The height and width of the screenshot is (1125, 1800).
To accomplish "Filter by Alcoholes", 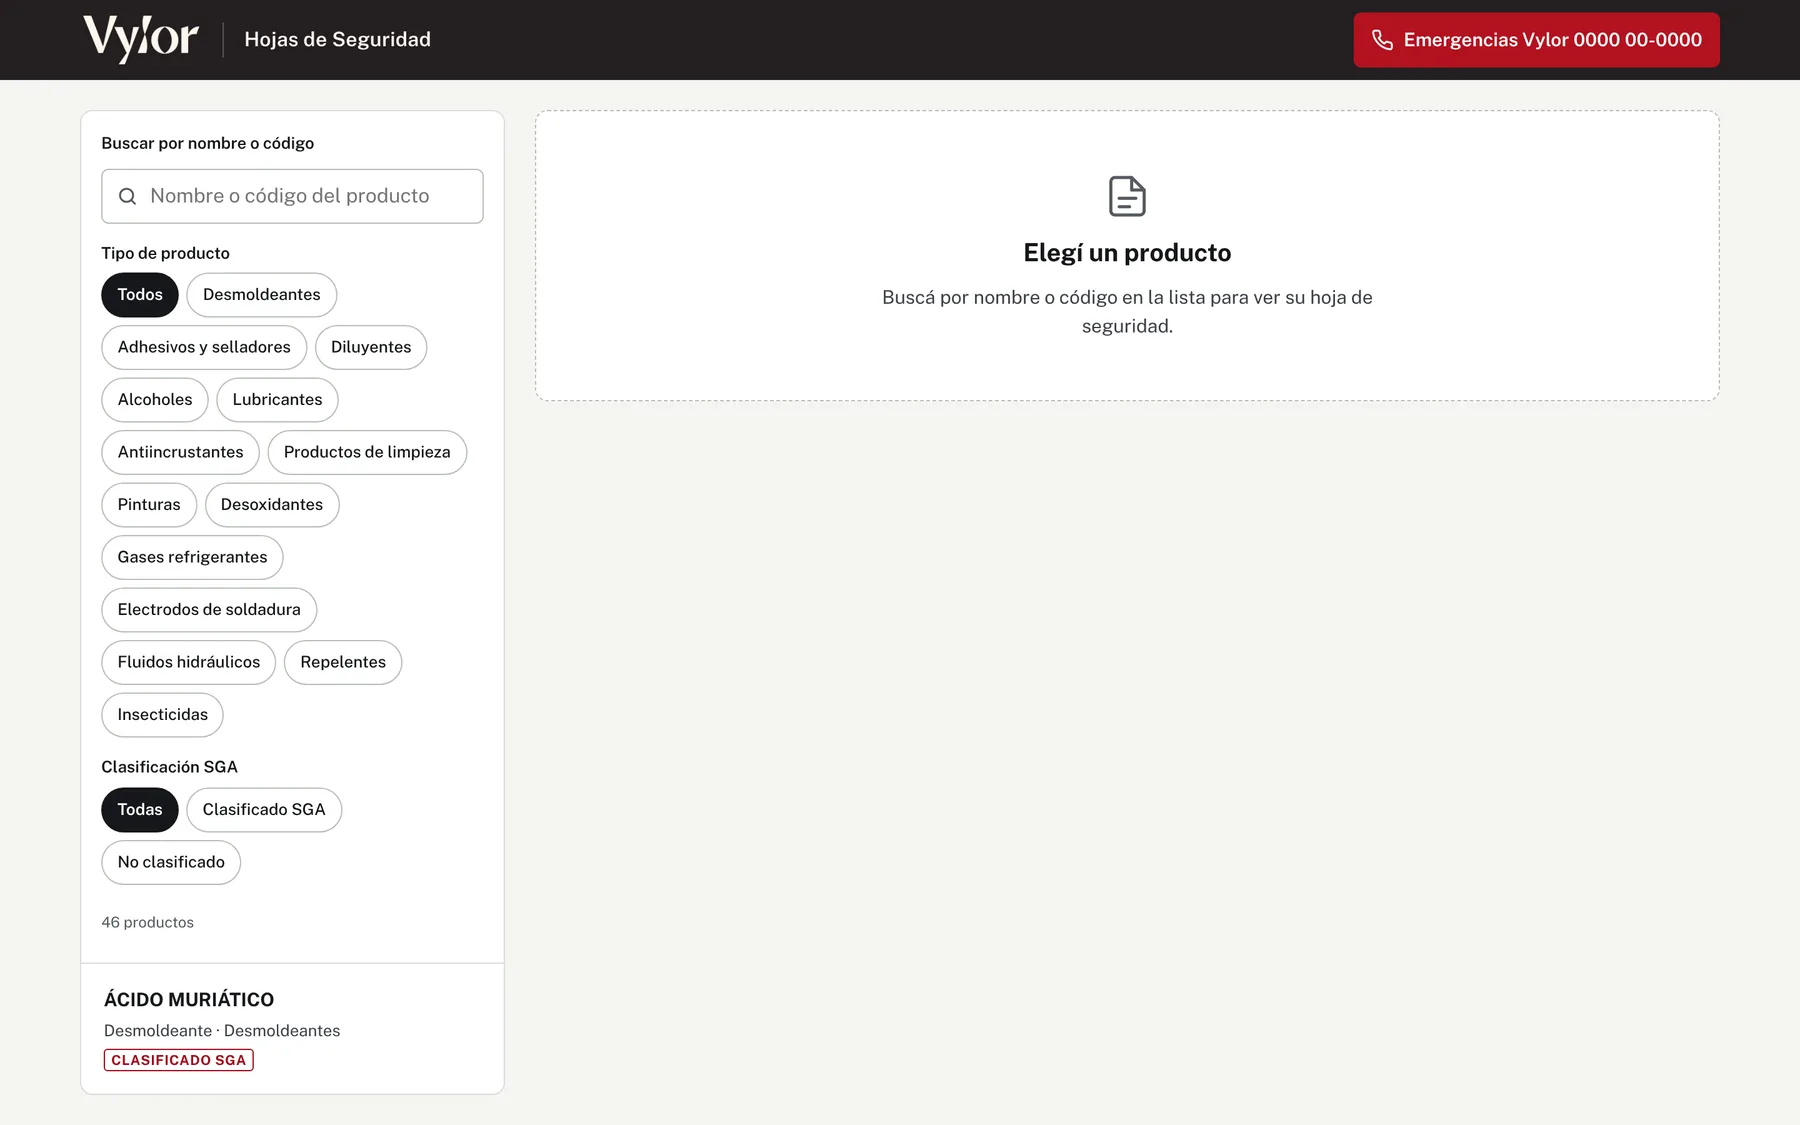I will [x=155, y=400].
